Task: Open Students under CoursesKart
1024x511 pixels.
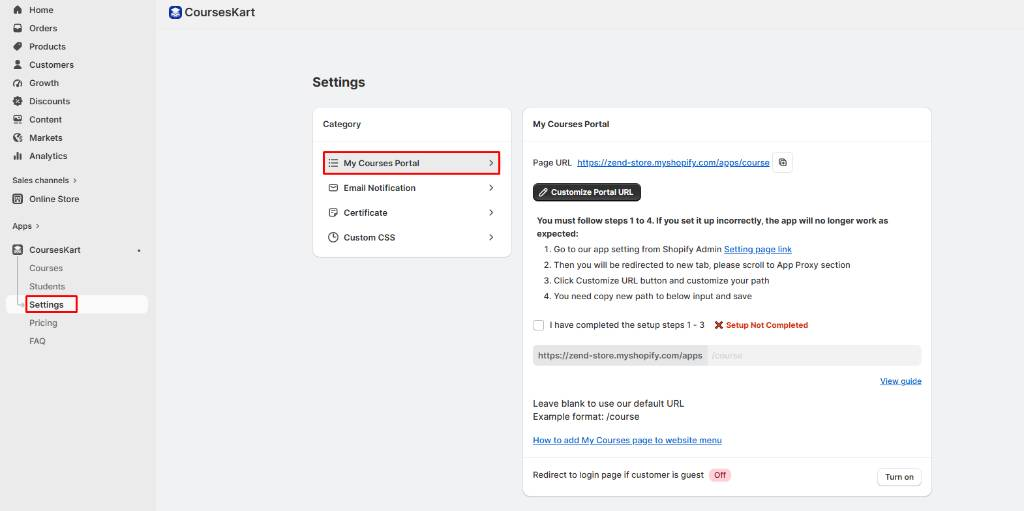Action: tap(47, 286)
